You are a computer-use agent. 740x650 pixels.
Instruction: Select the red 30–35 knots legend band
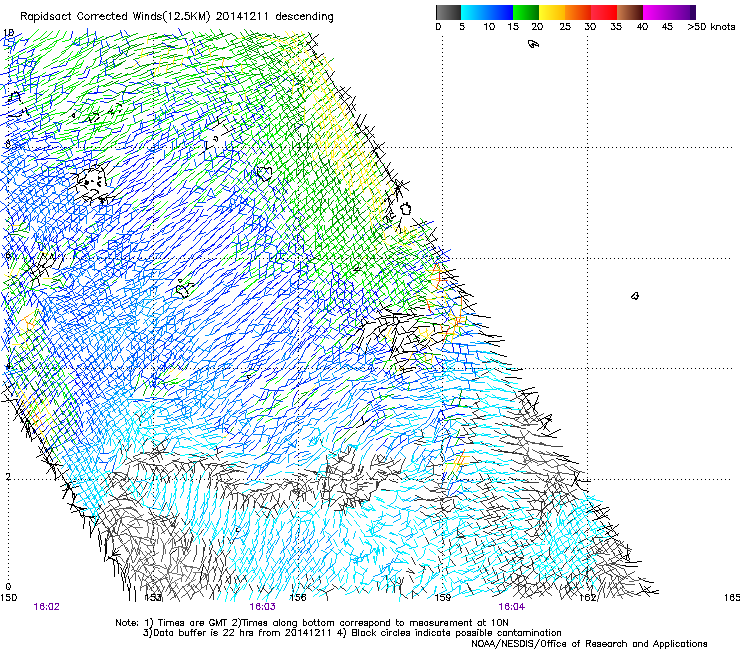(x=604, y=12)
